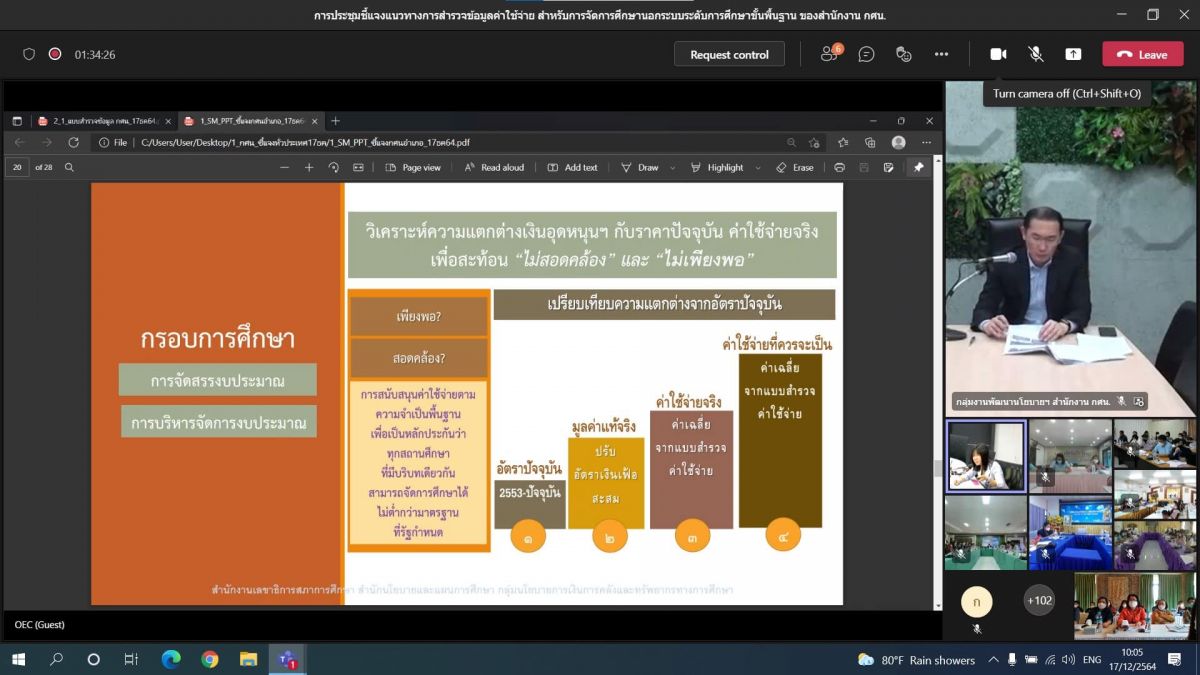Image resolution: width=1200 pixels, height=675 pixels.
Task: Click the PDF save as icon
Action: coord(888,167)
